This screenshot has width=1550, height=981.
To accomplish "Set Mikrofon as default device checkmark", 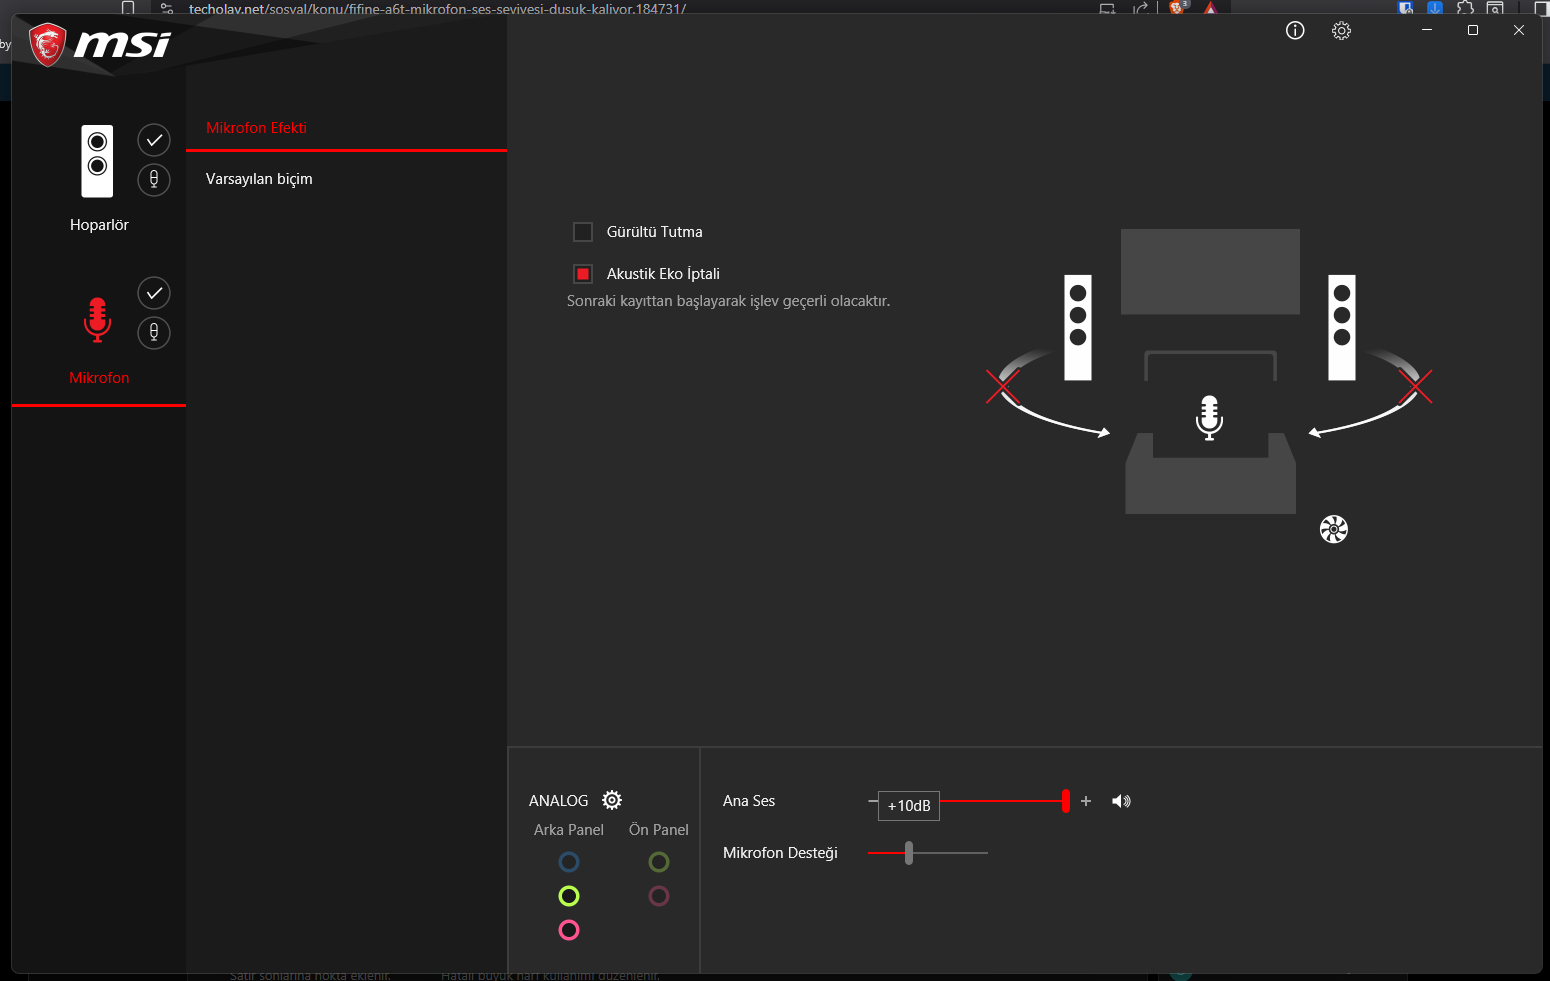I will point(154,293).
